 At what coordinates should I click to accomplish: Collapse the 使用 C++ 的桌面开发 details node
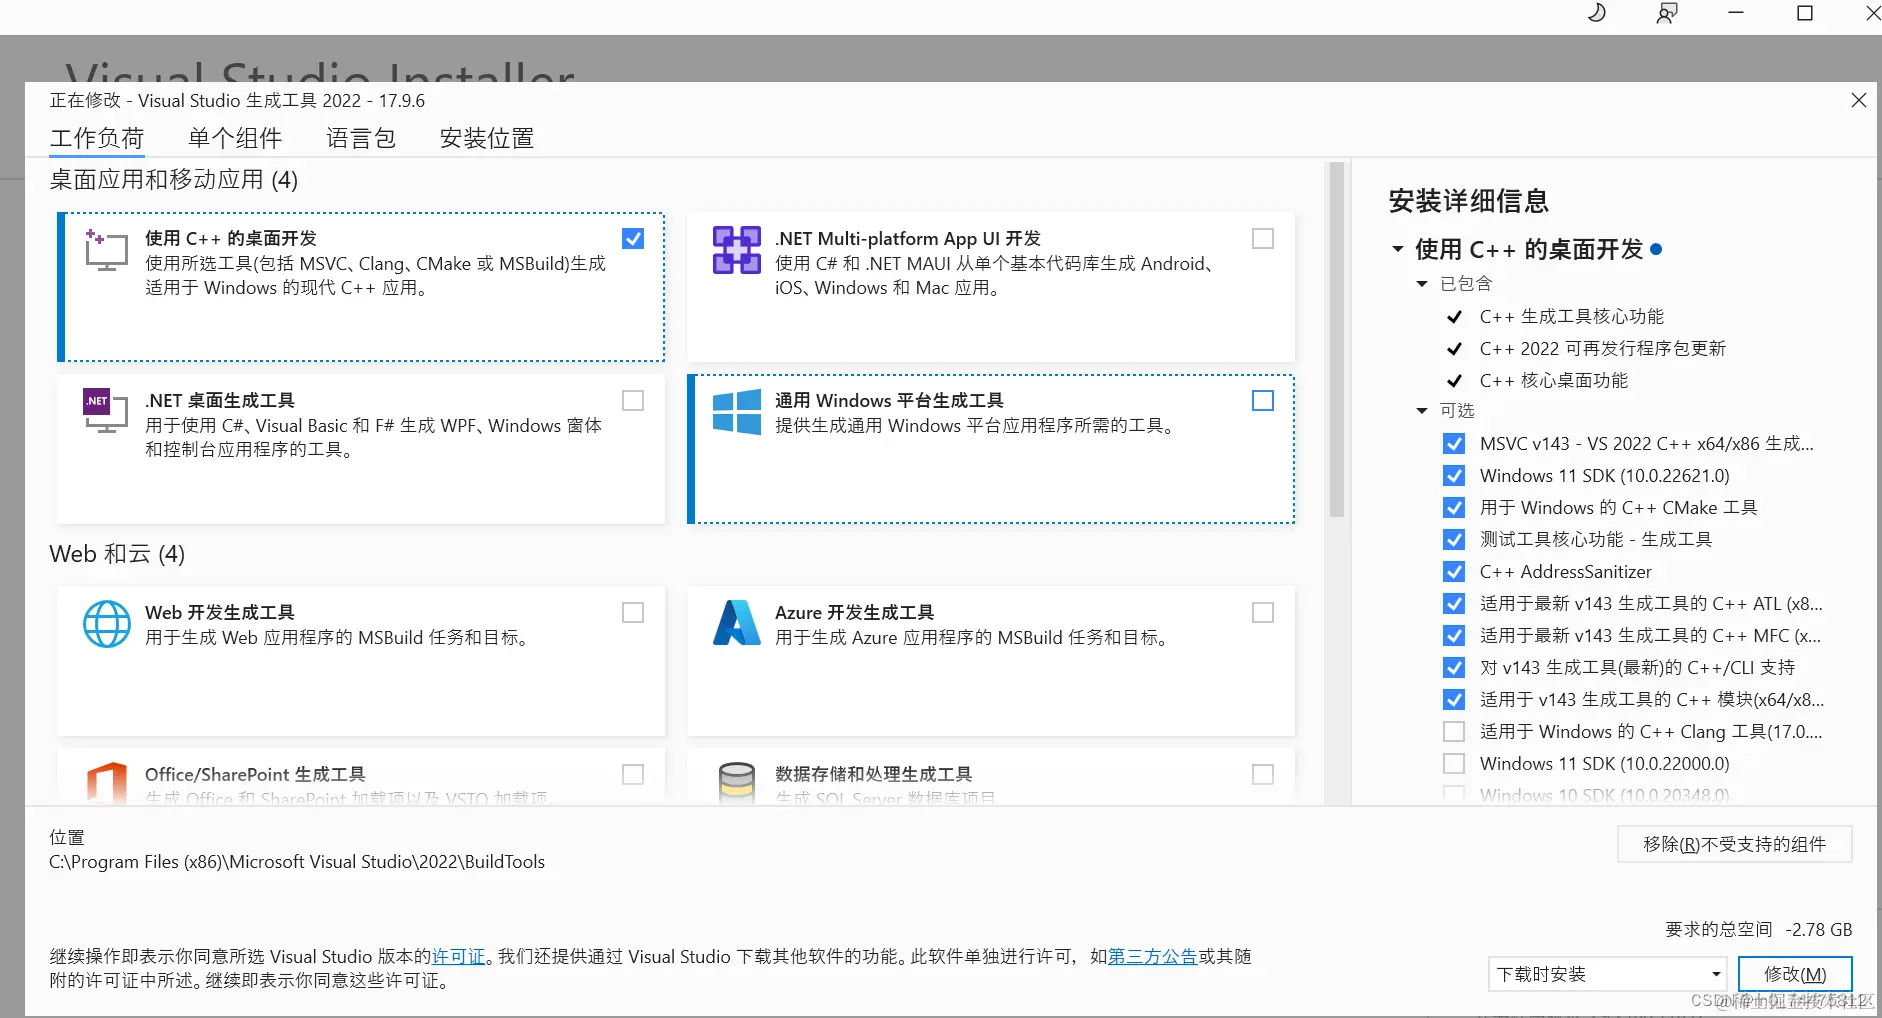coord(1398,249)
